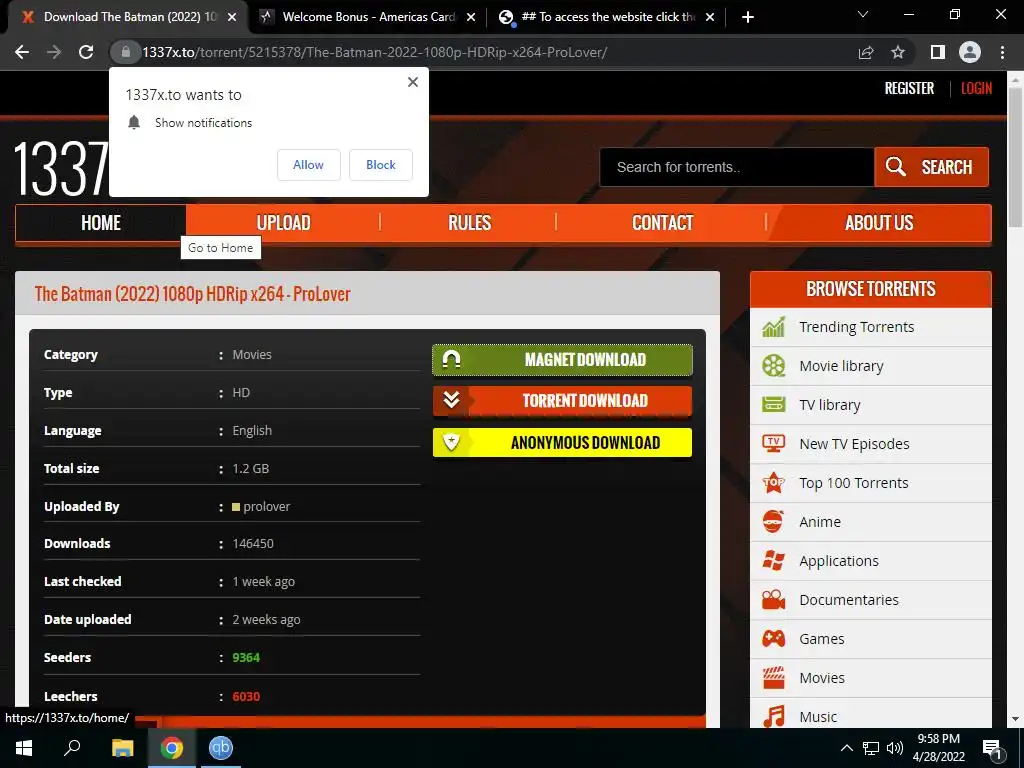Screen dimensions: 1024x768
Task: Bookmark this page with the star icon
Action: click(x=898, y=52)
